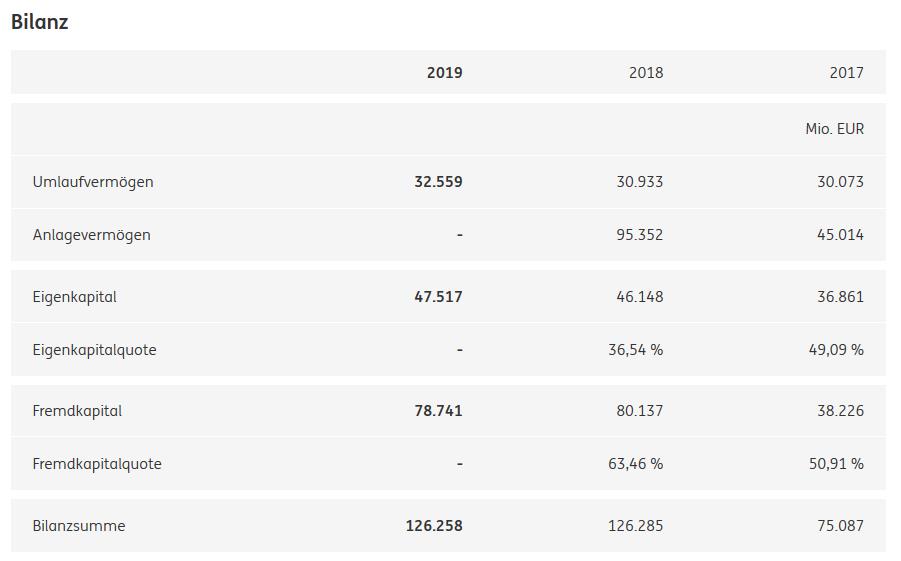Click the Fremdkapitalquote row label
This screenshot has height=561, width=901.
(x=97, y=464)
